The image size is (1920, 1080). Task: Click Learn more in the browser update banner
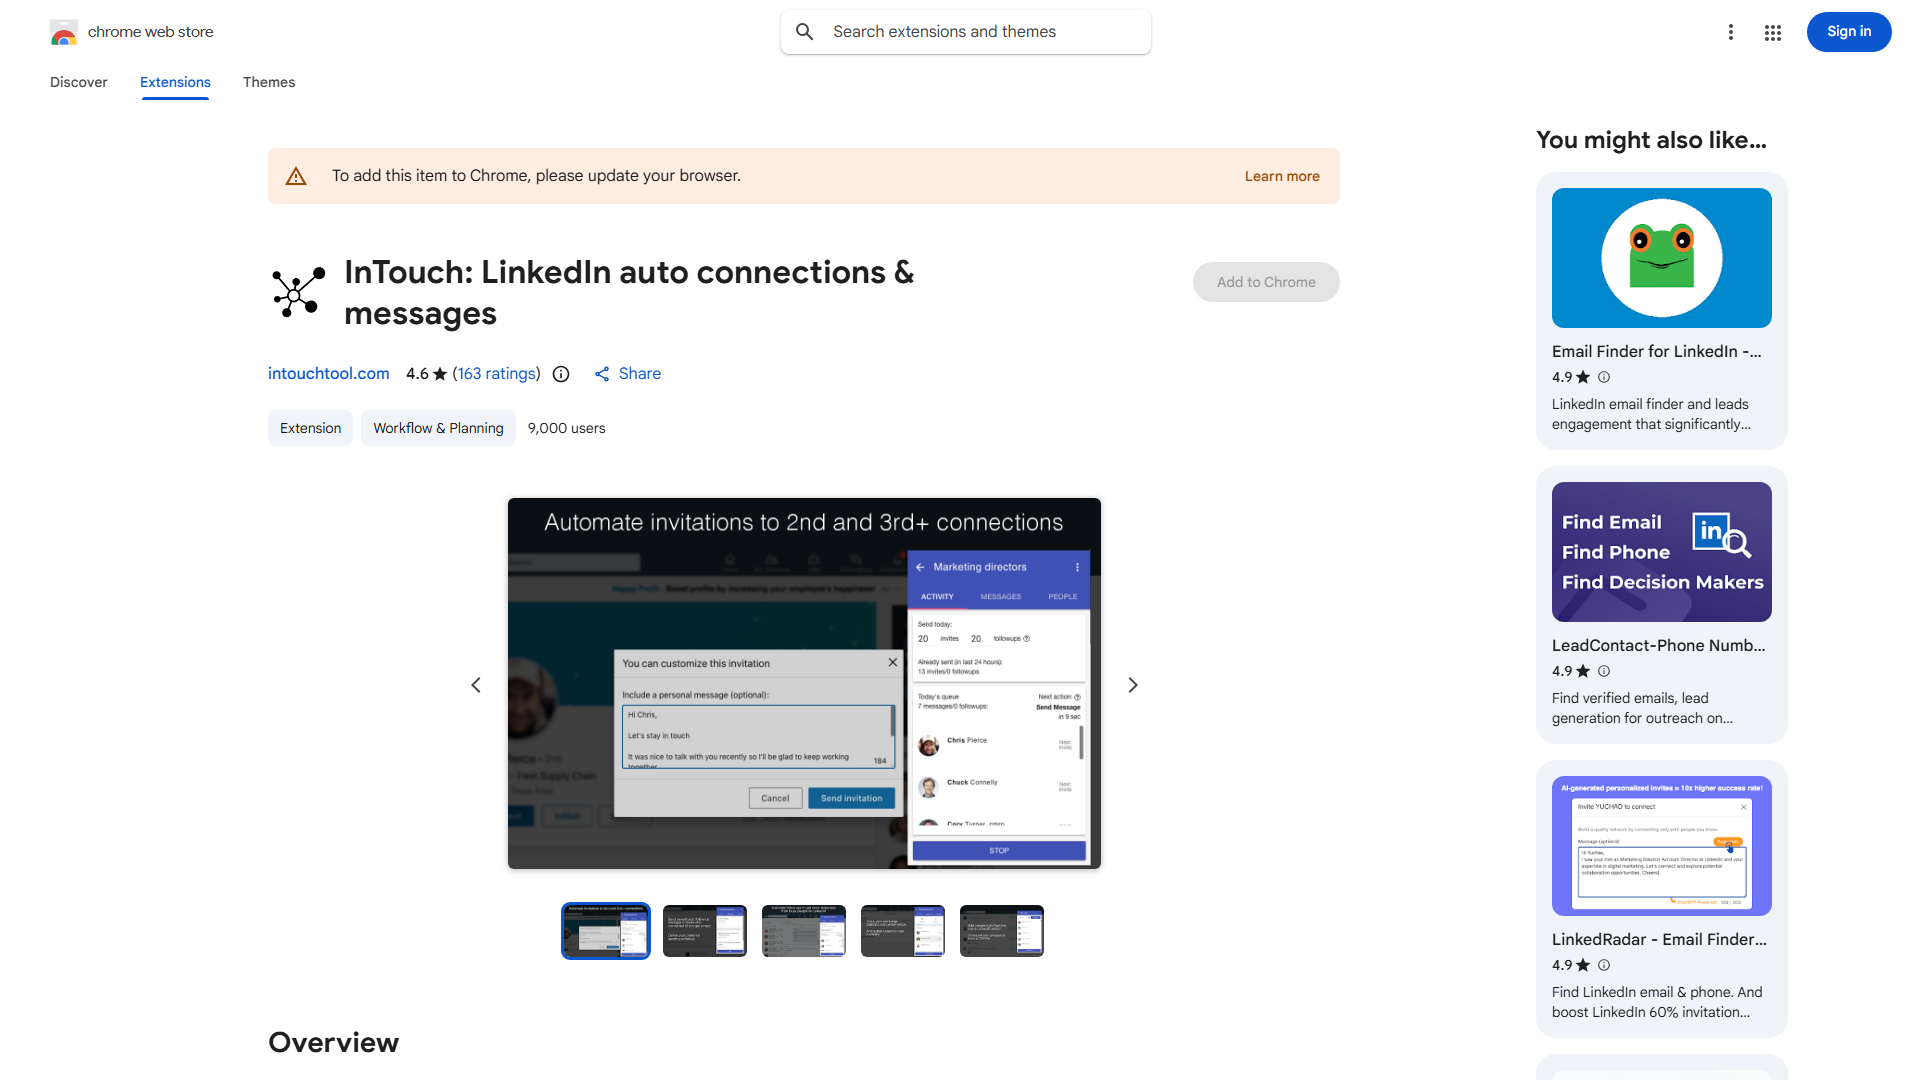pyautogui.click(x=1282, y=175)
